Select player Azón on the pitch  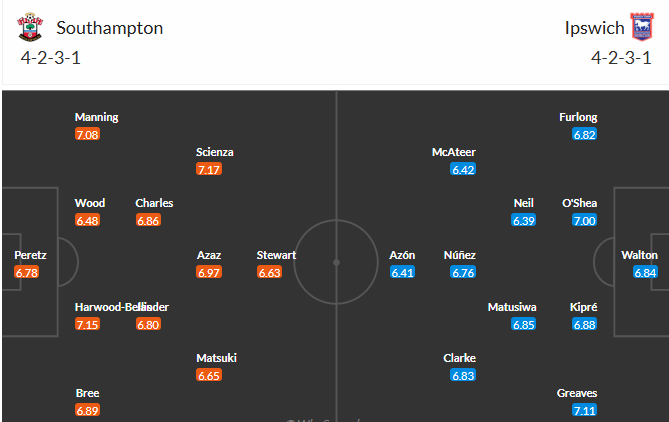[x=402, y=255]
